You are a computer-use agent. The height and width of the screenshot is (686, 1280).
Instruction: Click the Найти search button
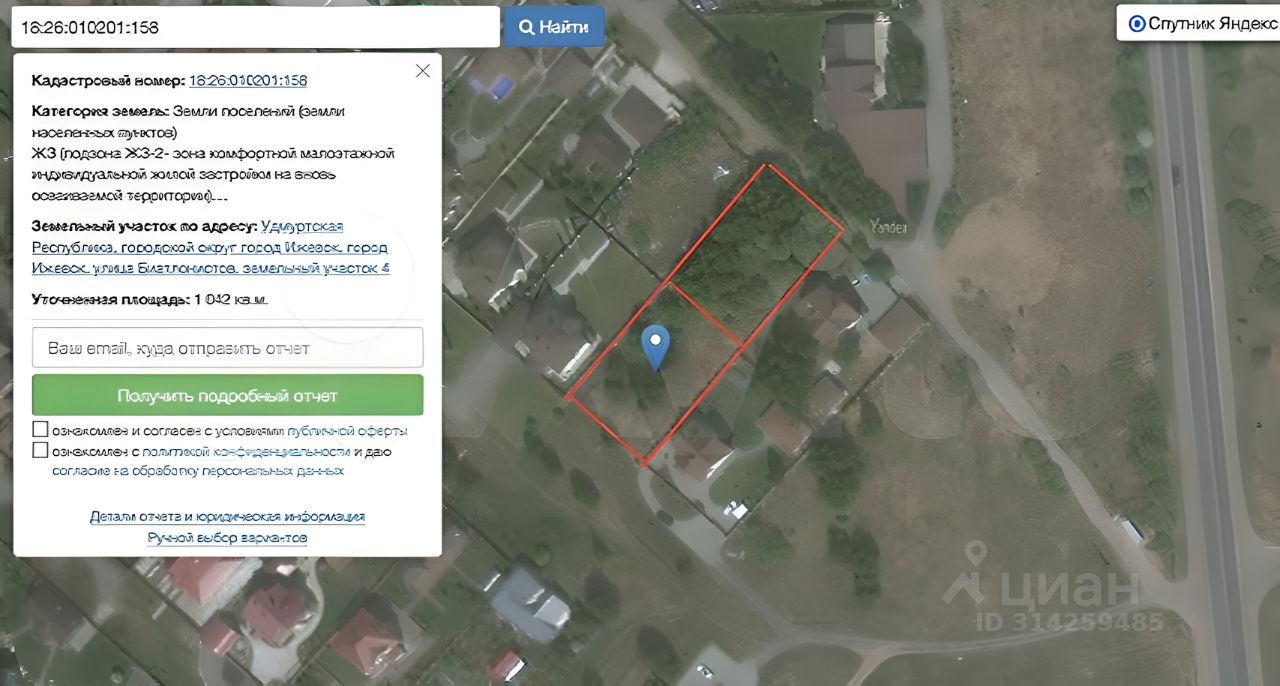[x=554, y=27]
